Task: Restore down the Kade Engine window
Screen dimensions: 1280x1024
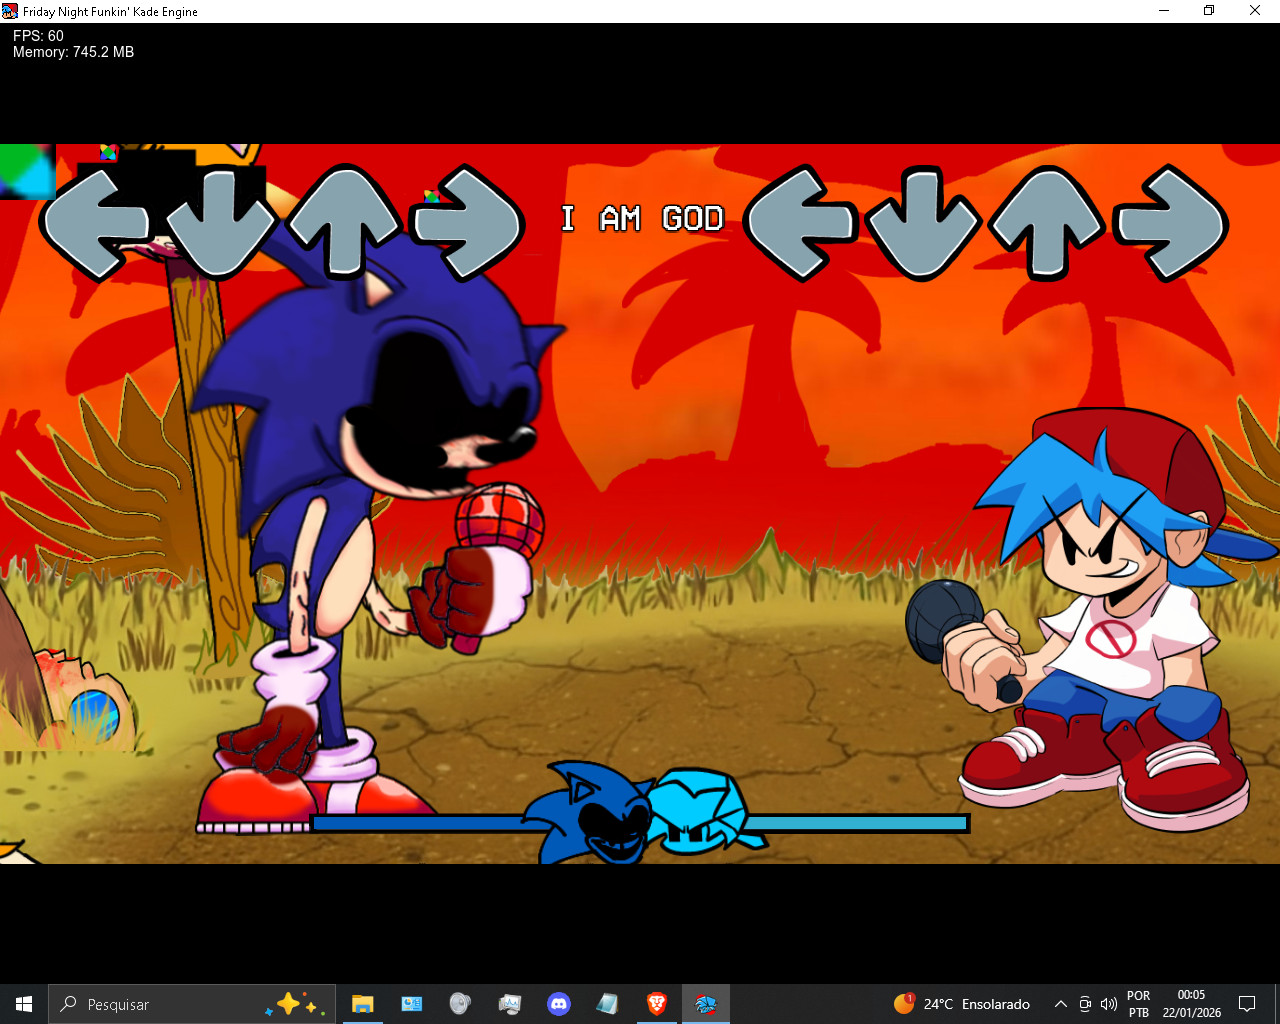Action: 1209,11
